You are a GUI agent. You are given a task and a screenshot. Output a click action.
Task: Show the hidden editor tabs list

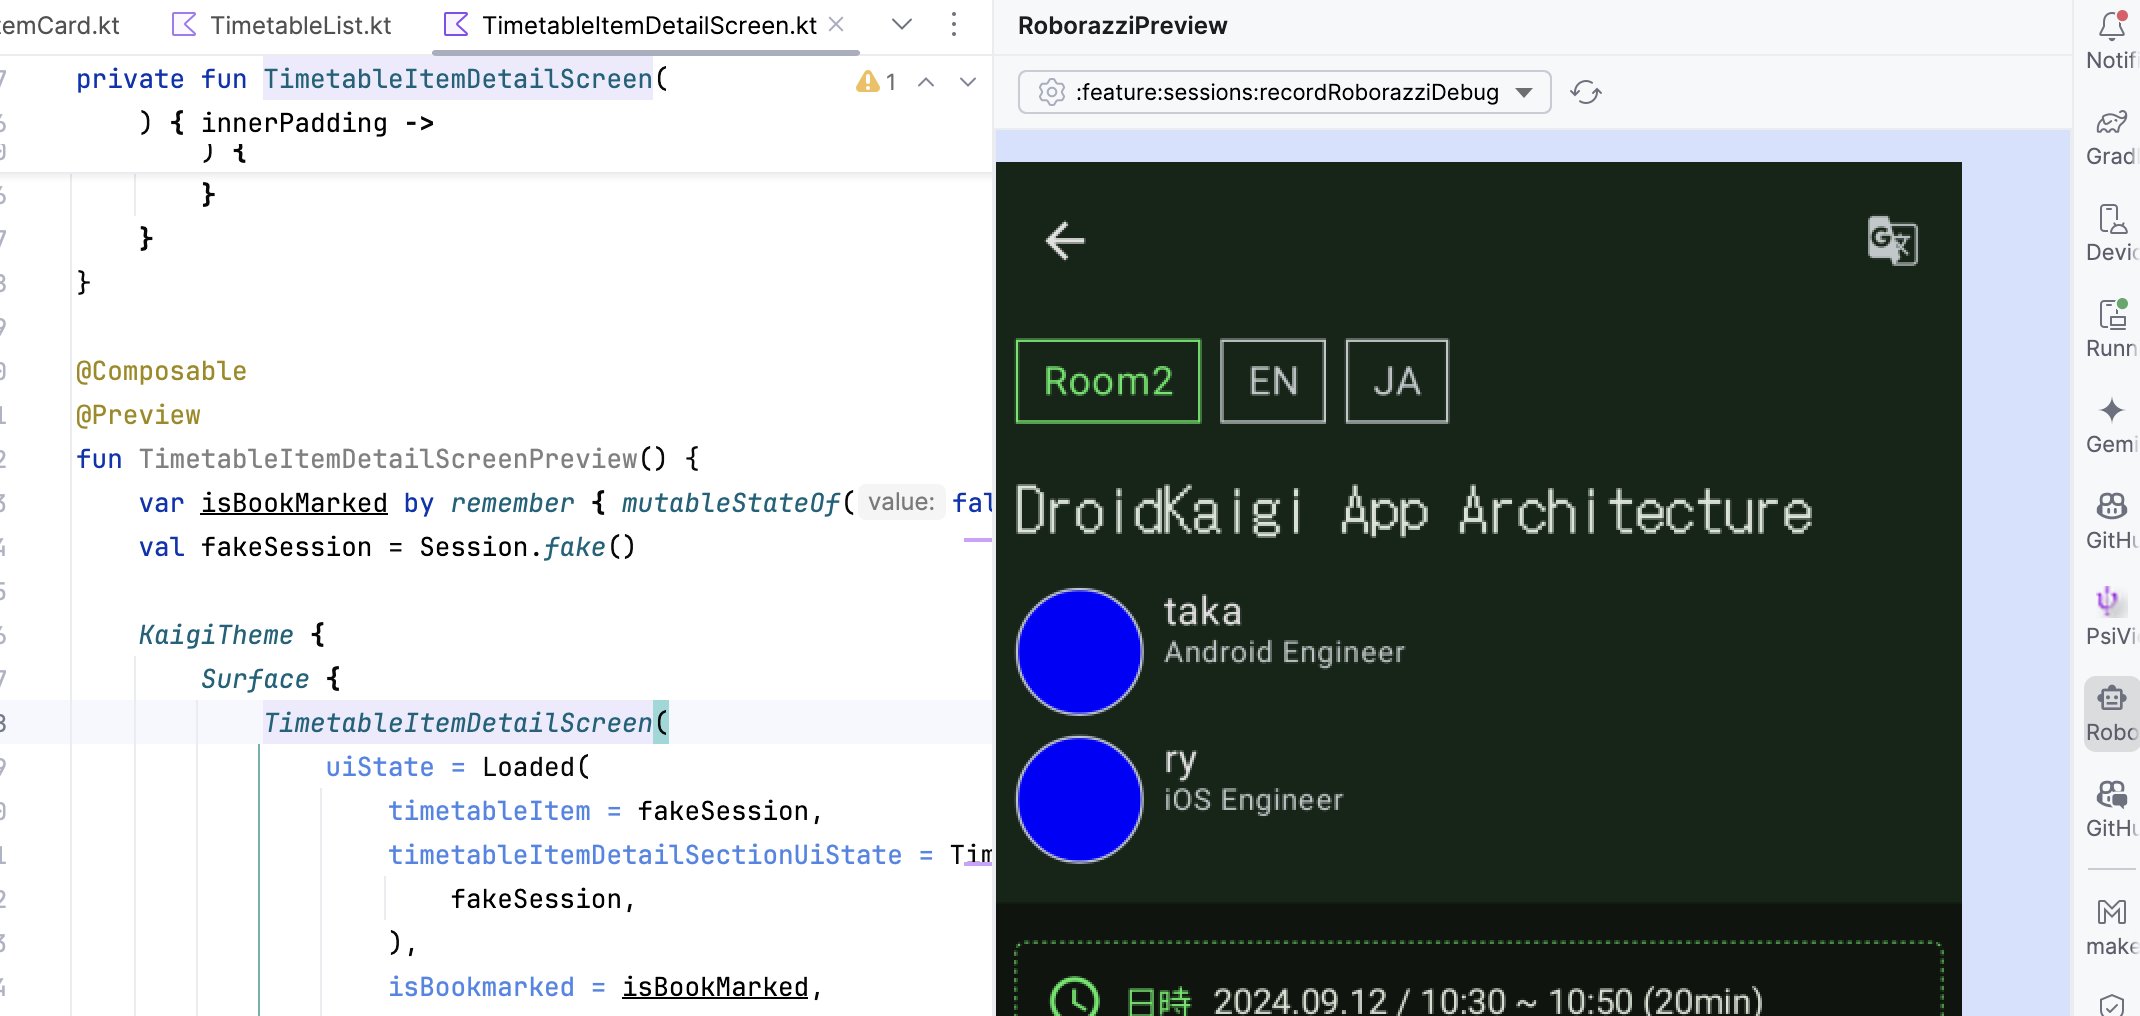pos(902,24)
